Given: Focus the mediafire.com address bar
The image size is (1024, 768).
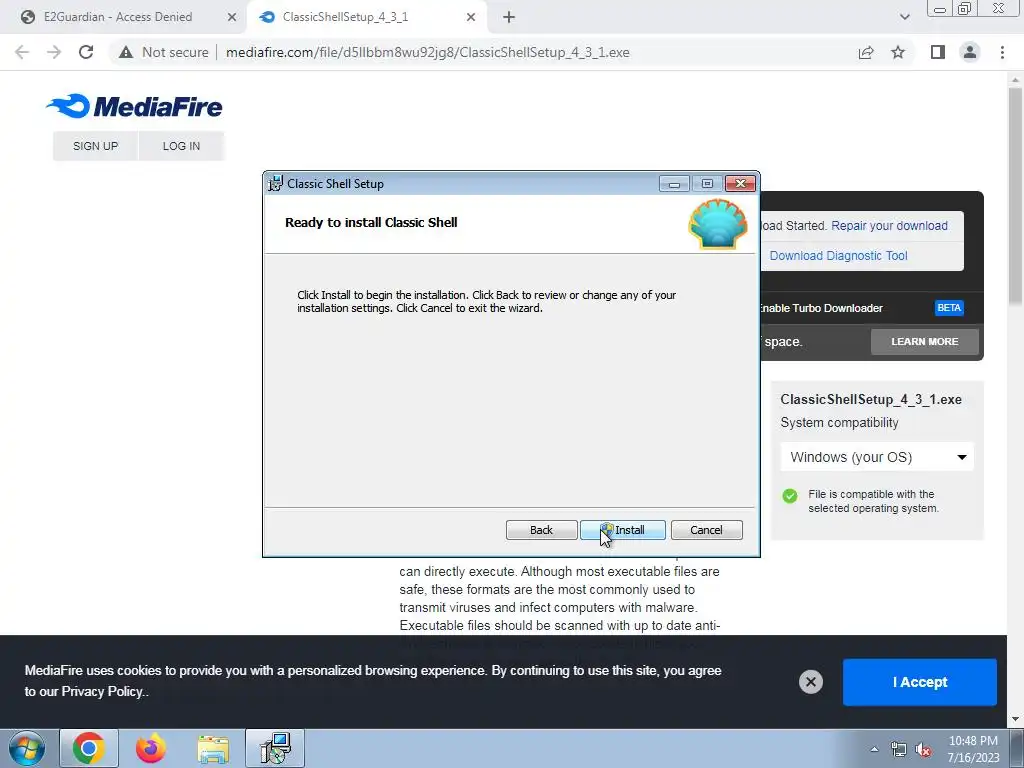Looking at the screenshot, I should click(428, 52).
